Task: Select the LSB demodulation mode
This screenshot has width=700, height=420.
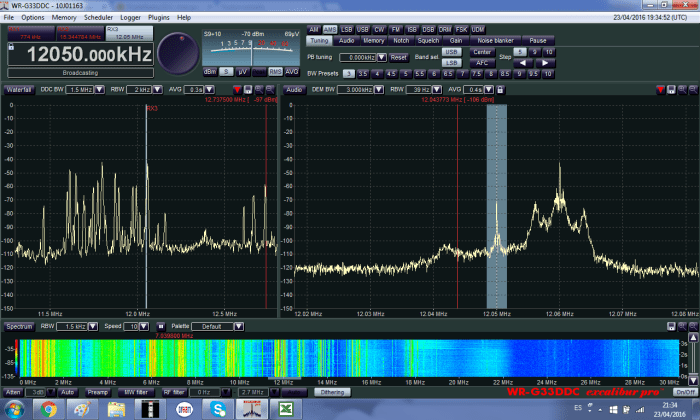Action: pos(348,29)
